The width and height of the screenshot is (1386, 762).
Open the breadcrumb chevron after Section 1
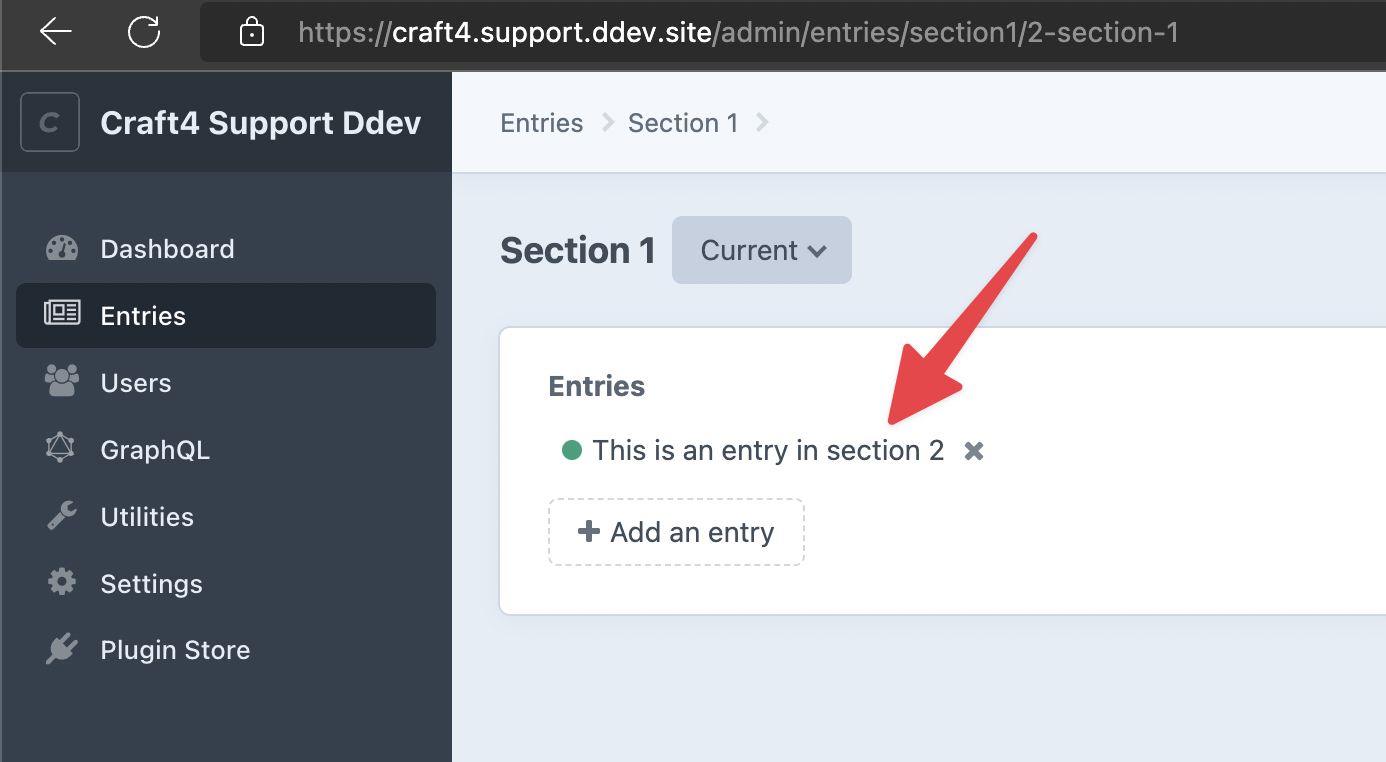763,122
